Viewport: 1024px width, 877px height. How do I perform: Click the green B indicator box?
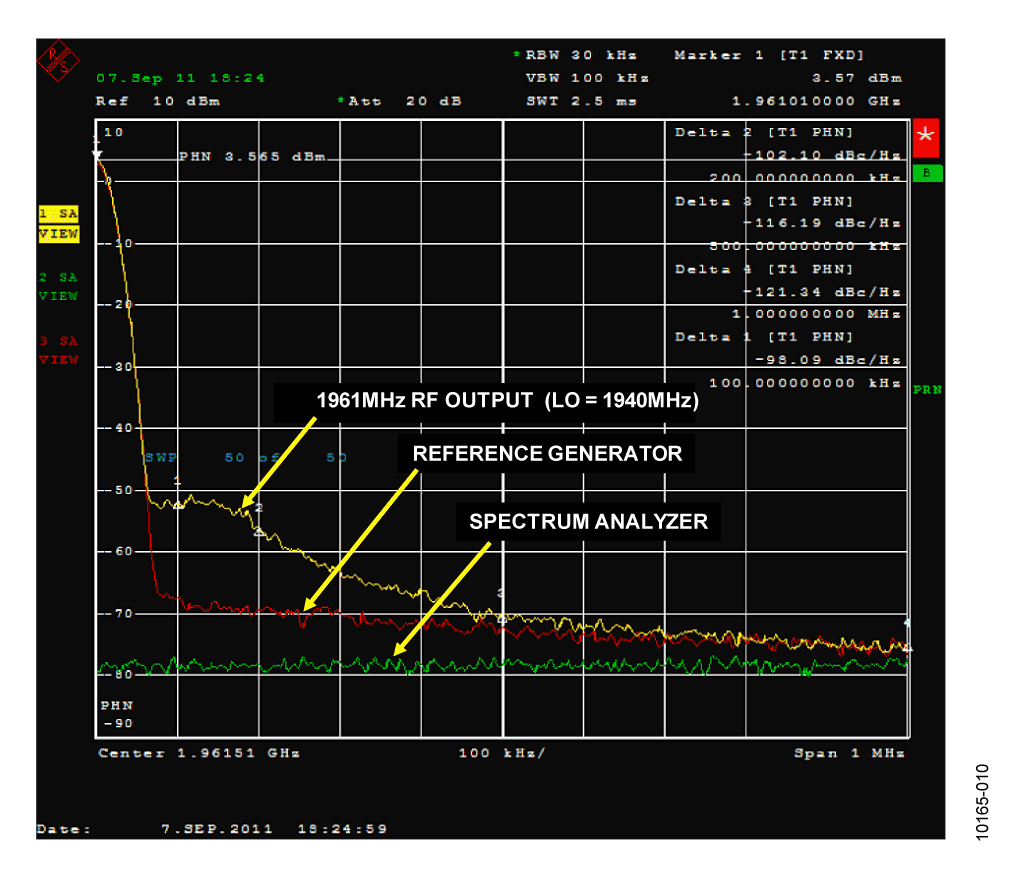click(x=927, y=173)
